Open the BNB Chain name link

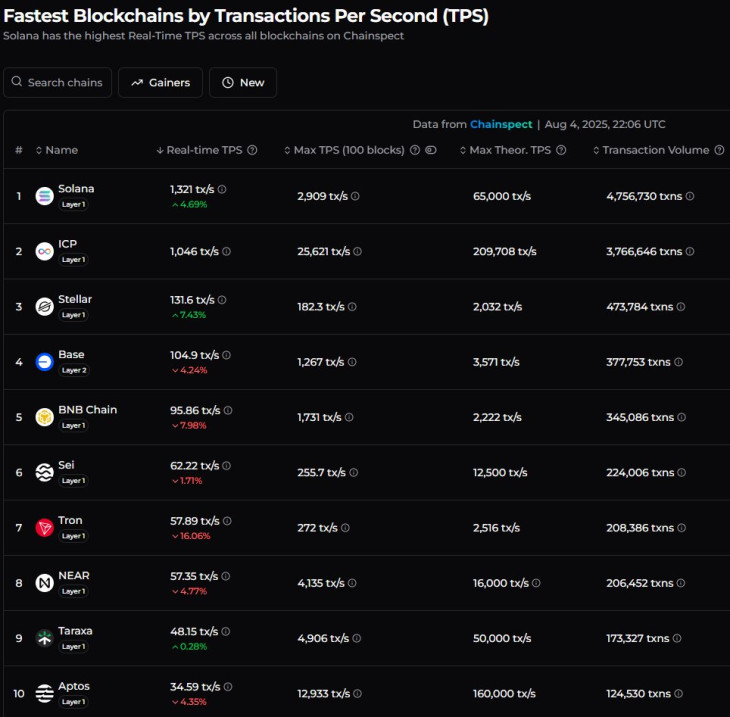[x=88, y=410]
